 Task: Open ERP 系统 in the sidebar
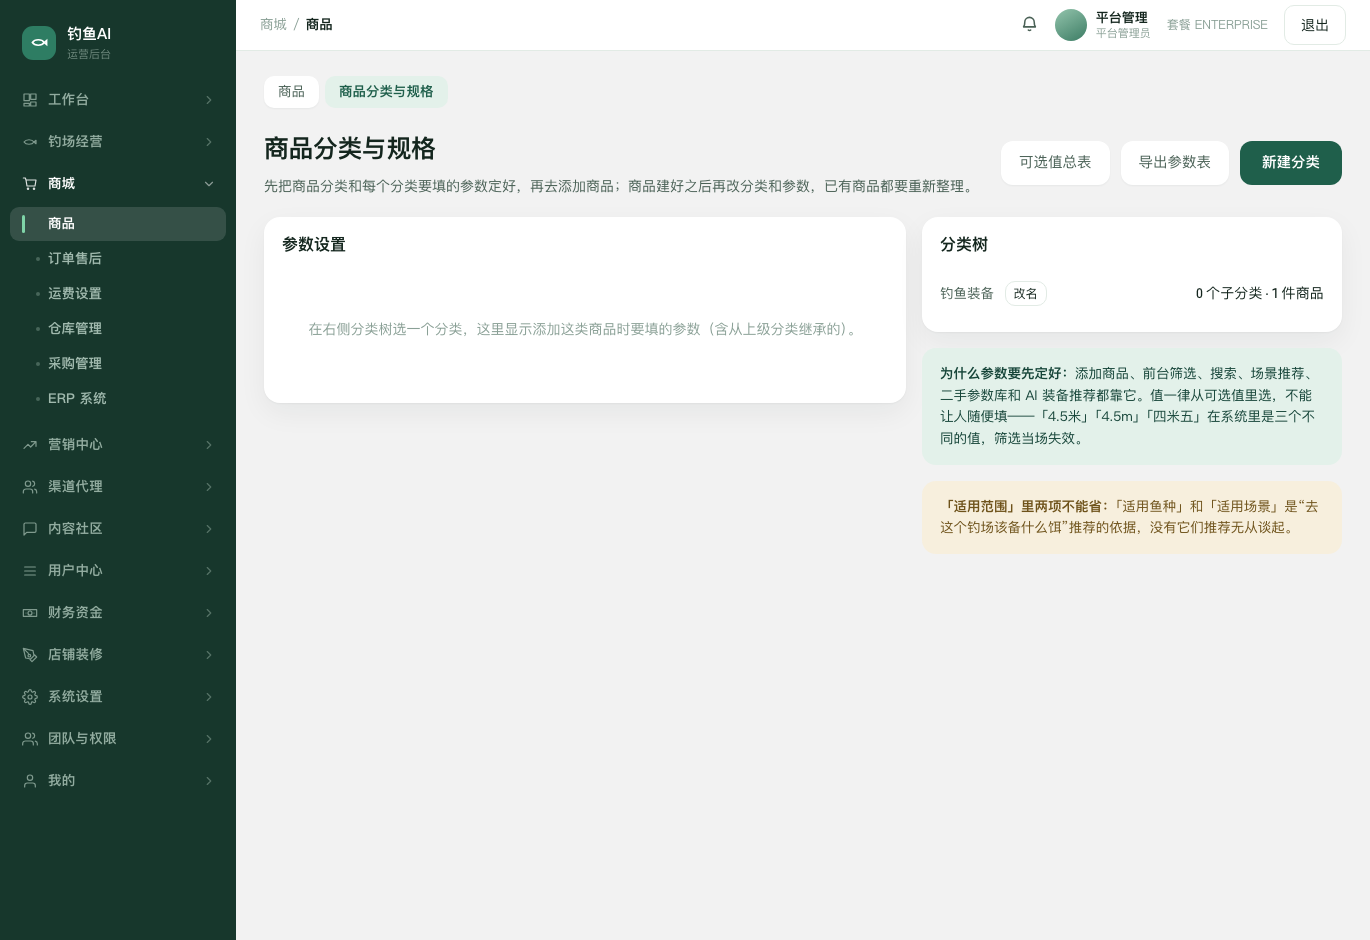118,399
